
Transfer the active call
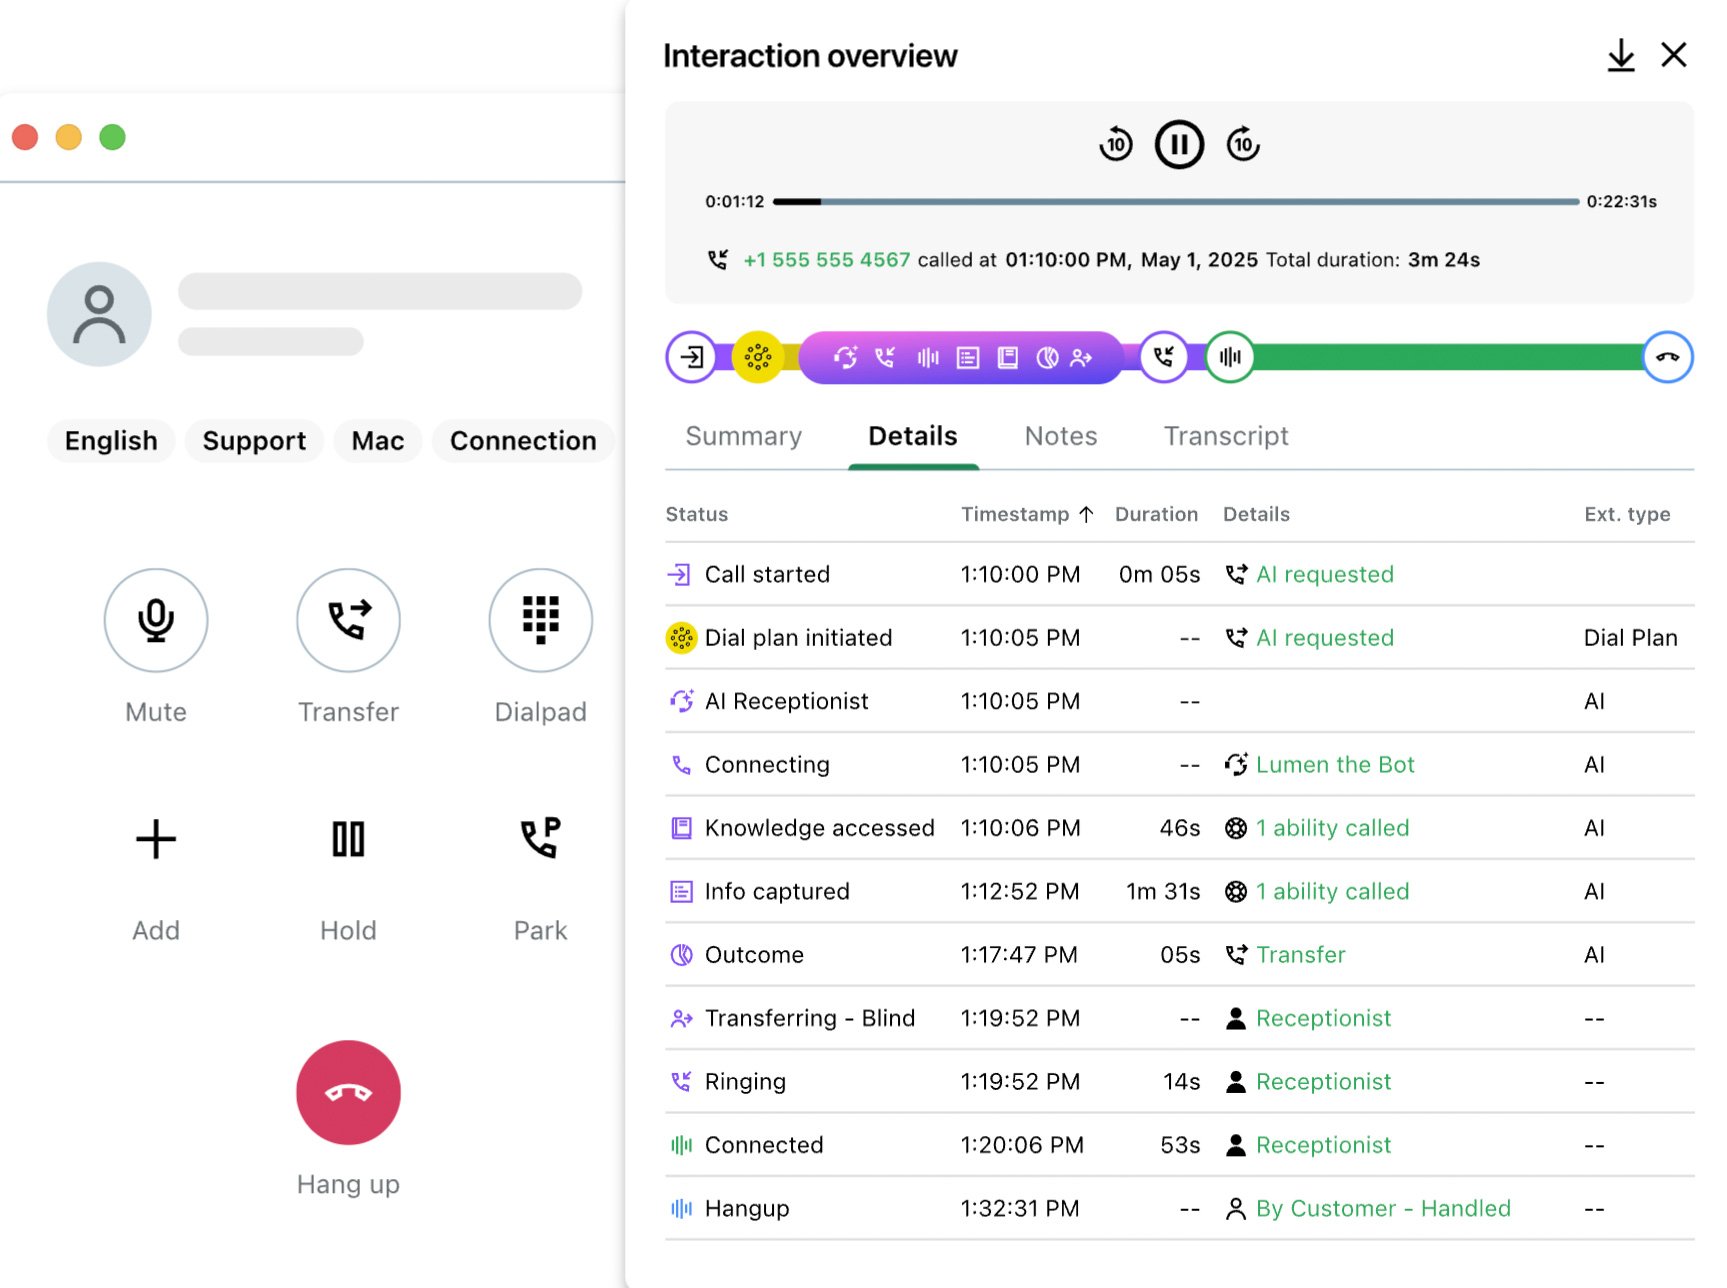[347, 620]
